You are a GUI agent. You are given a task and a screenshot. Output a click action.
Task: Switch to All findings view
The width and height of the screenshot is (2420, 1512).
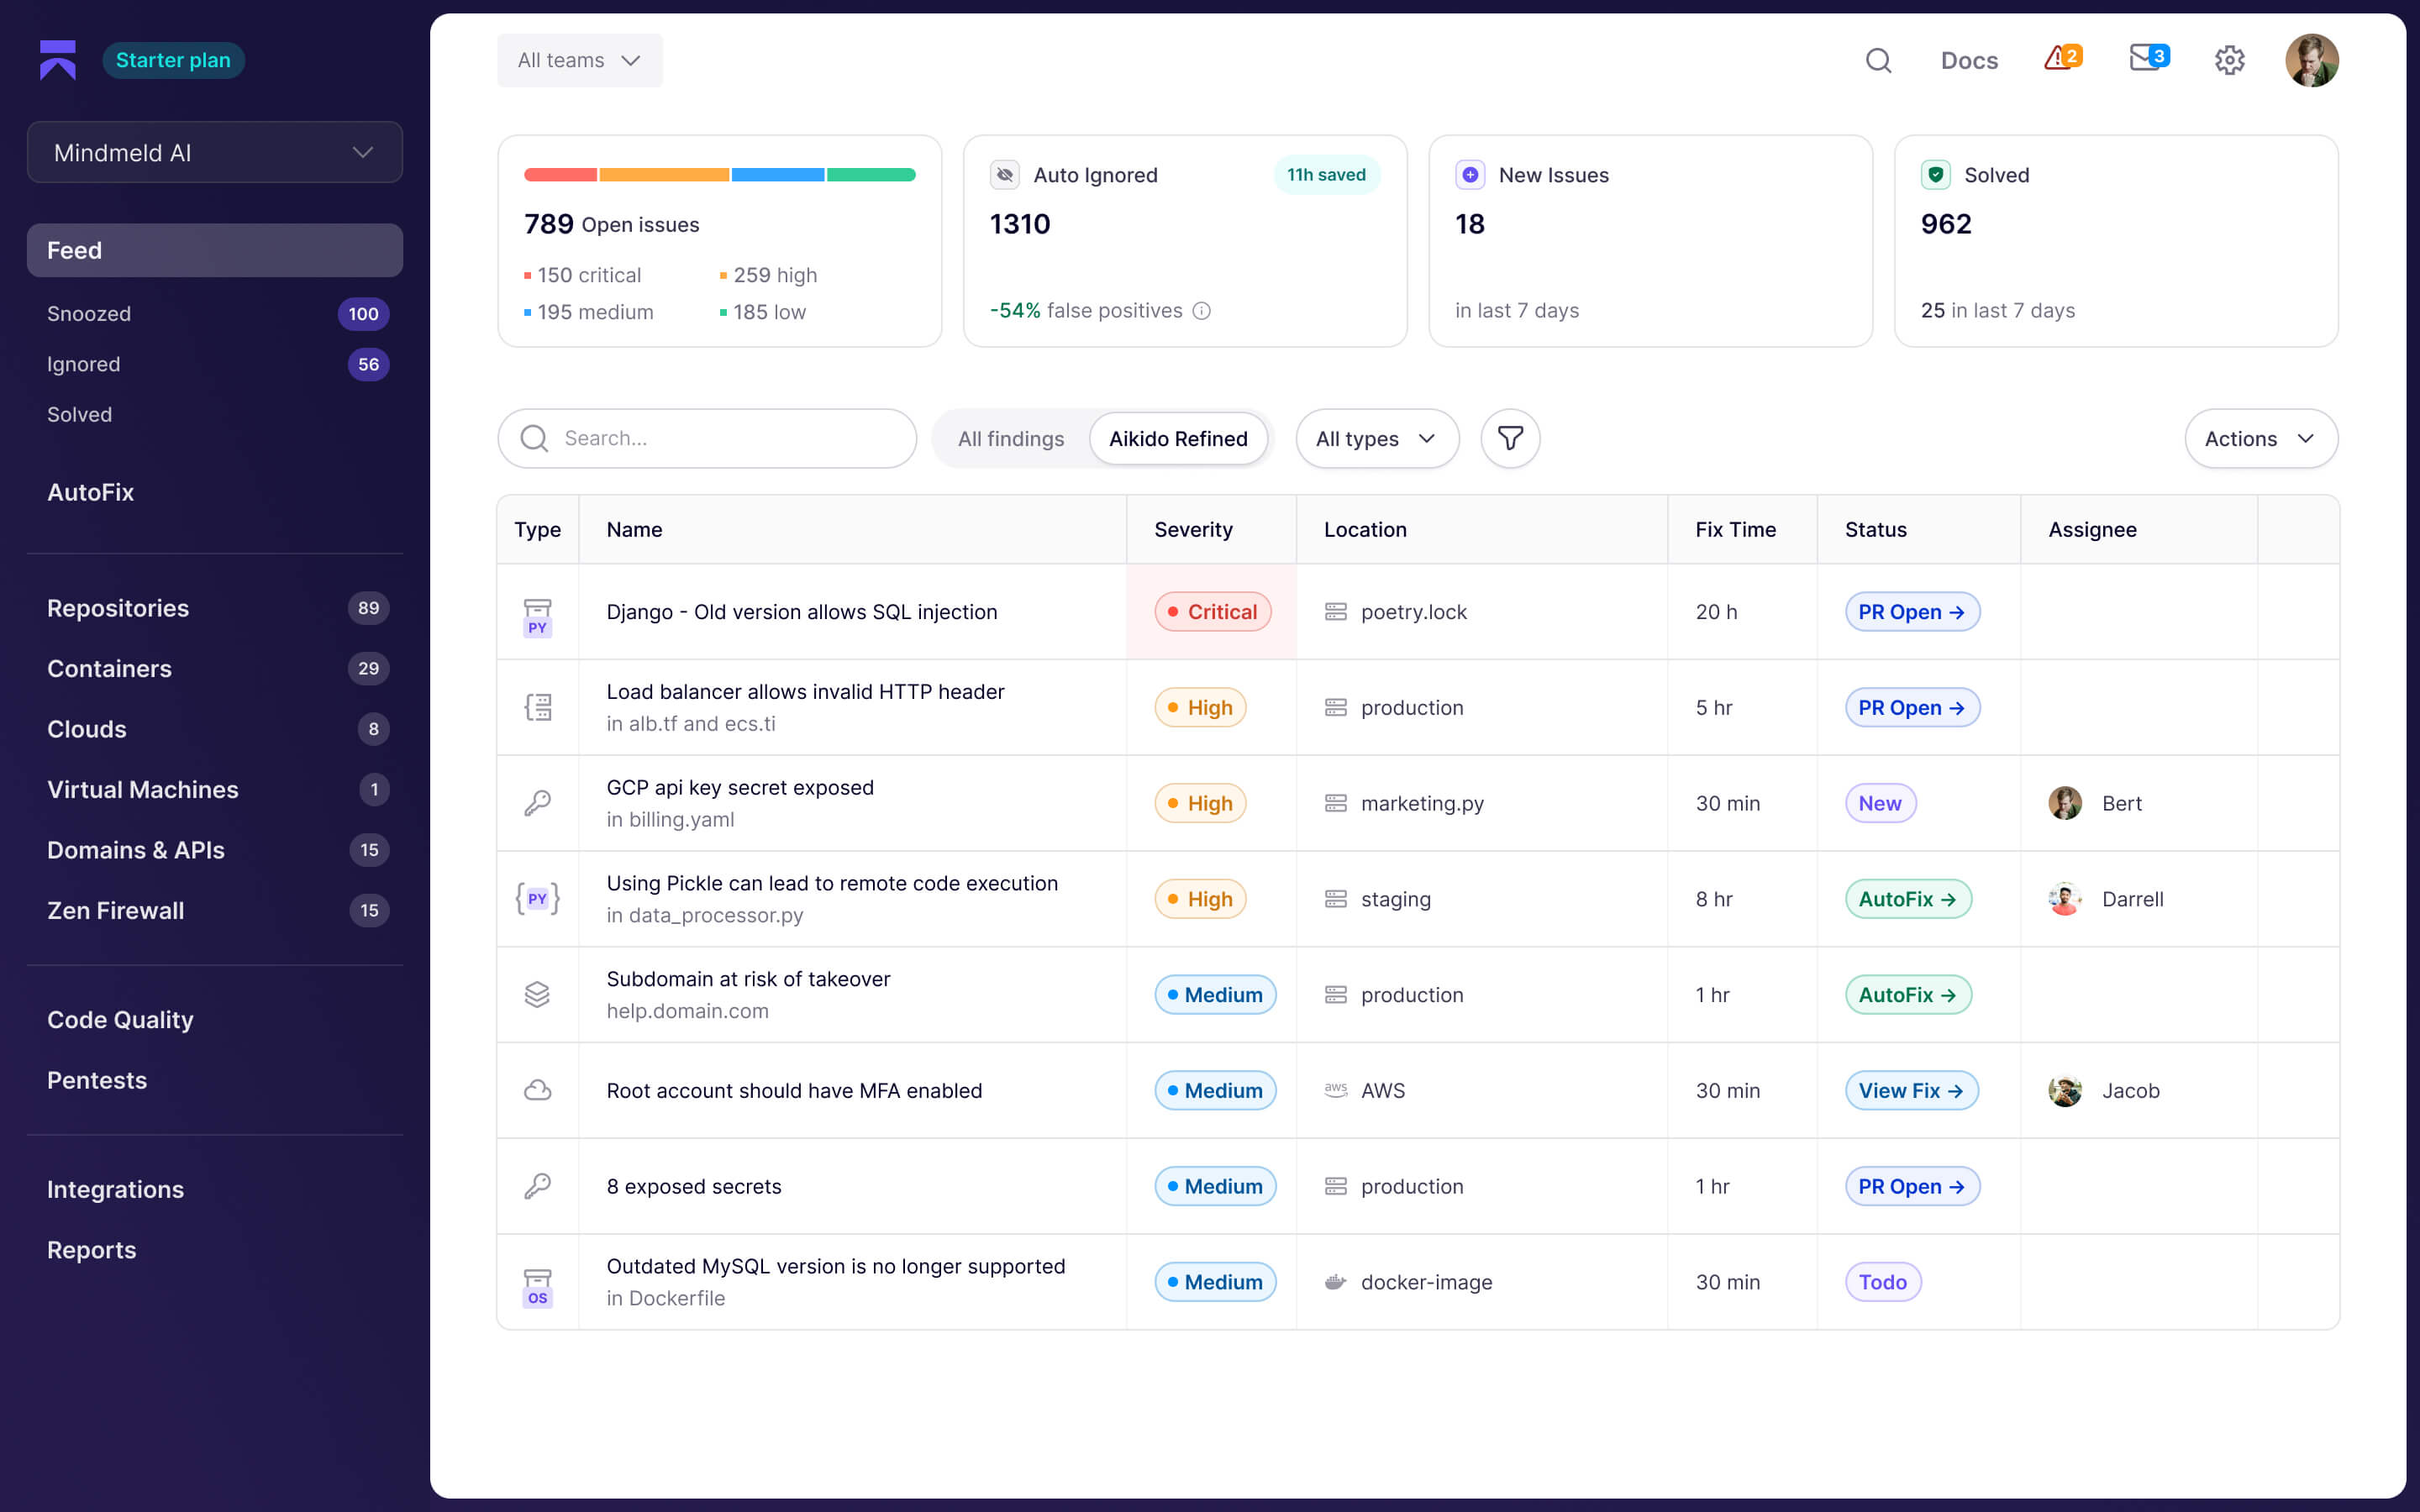1010,438
